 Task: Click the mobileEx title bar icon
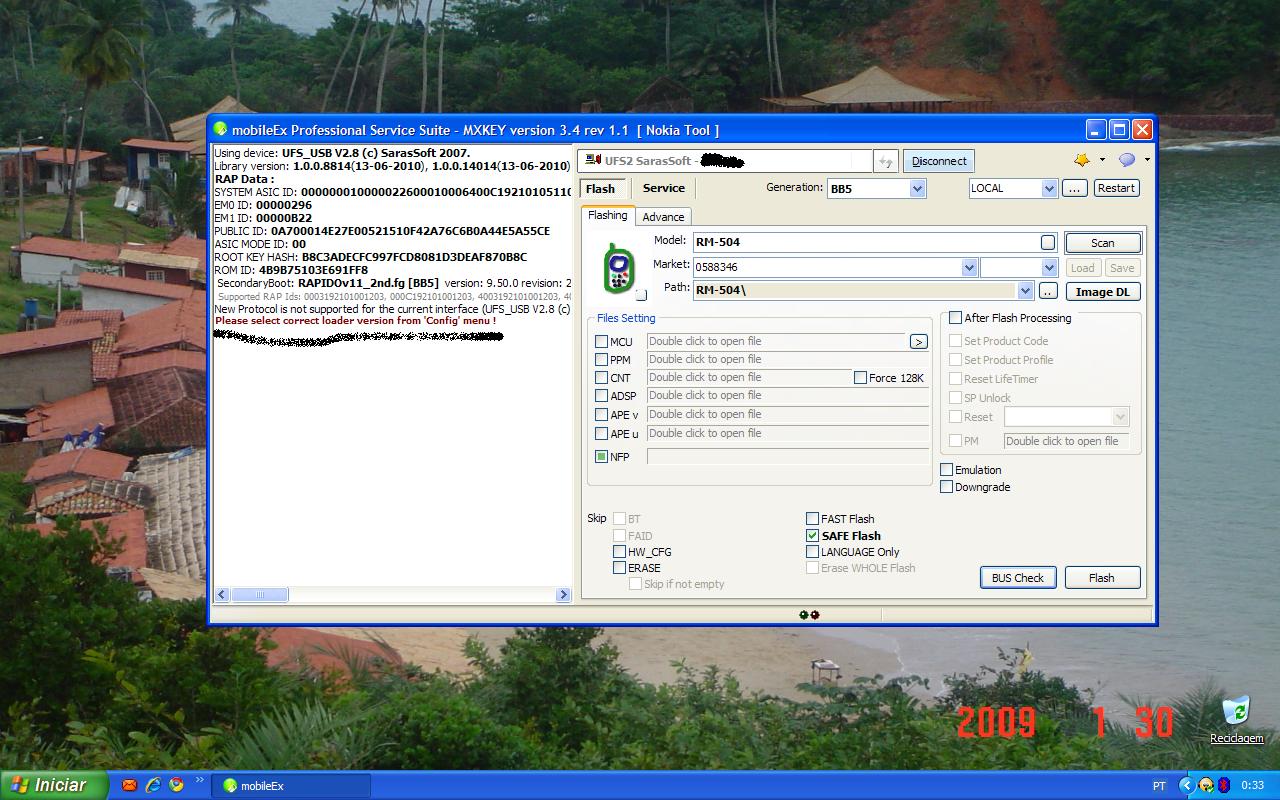(x=220, y=130)
